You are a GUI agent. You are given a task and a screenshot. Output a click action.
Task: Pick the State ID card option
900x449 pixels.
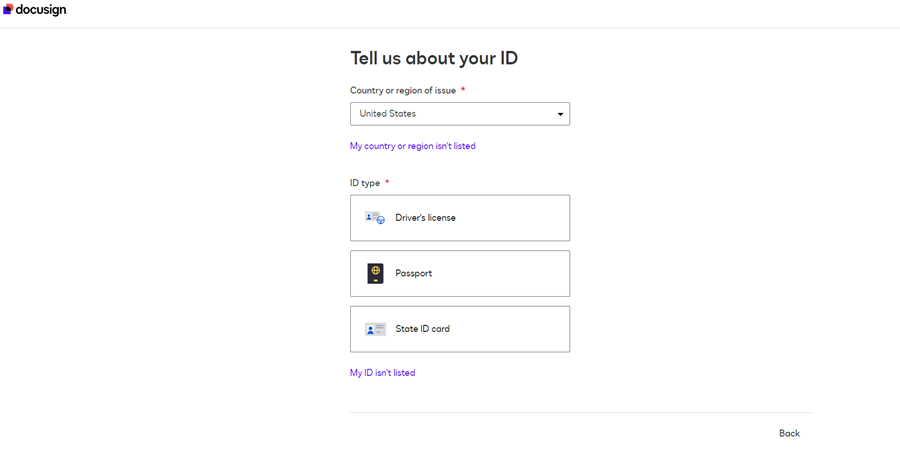(x=460, y=329)
